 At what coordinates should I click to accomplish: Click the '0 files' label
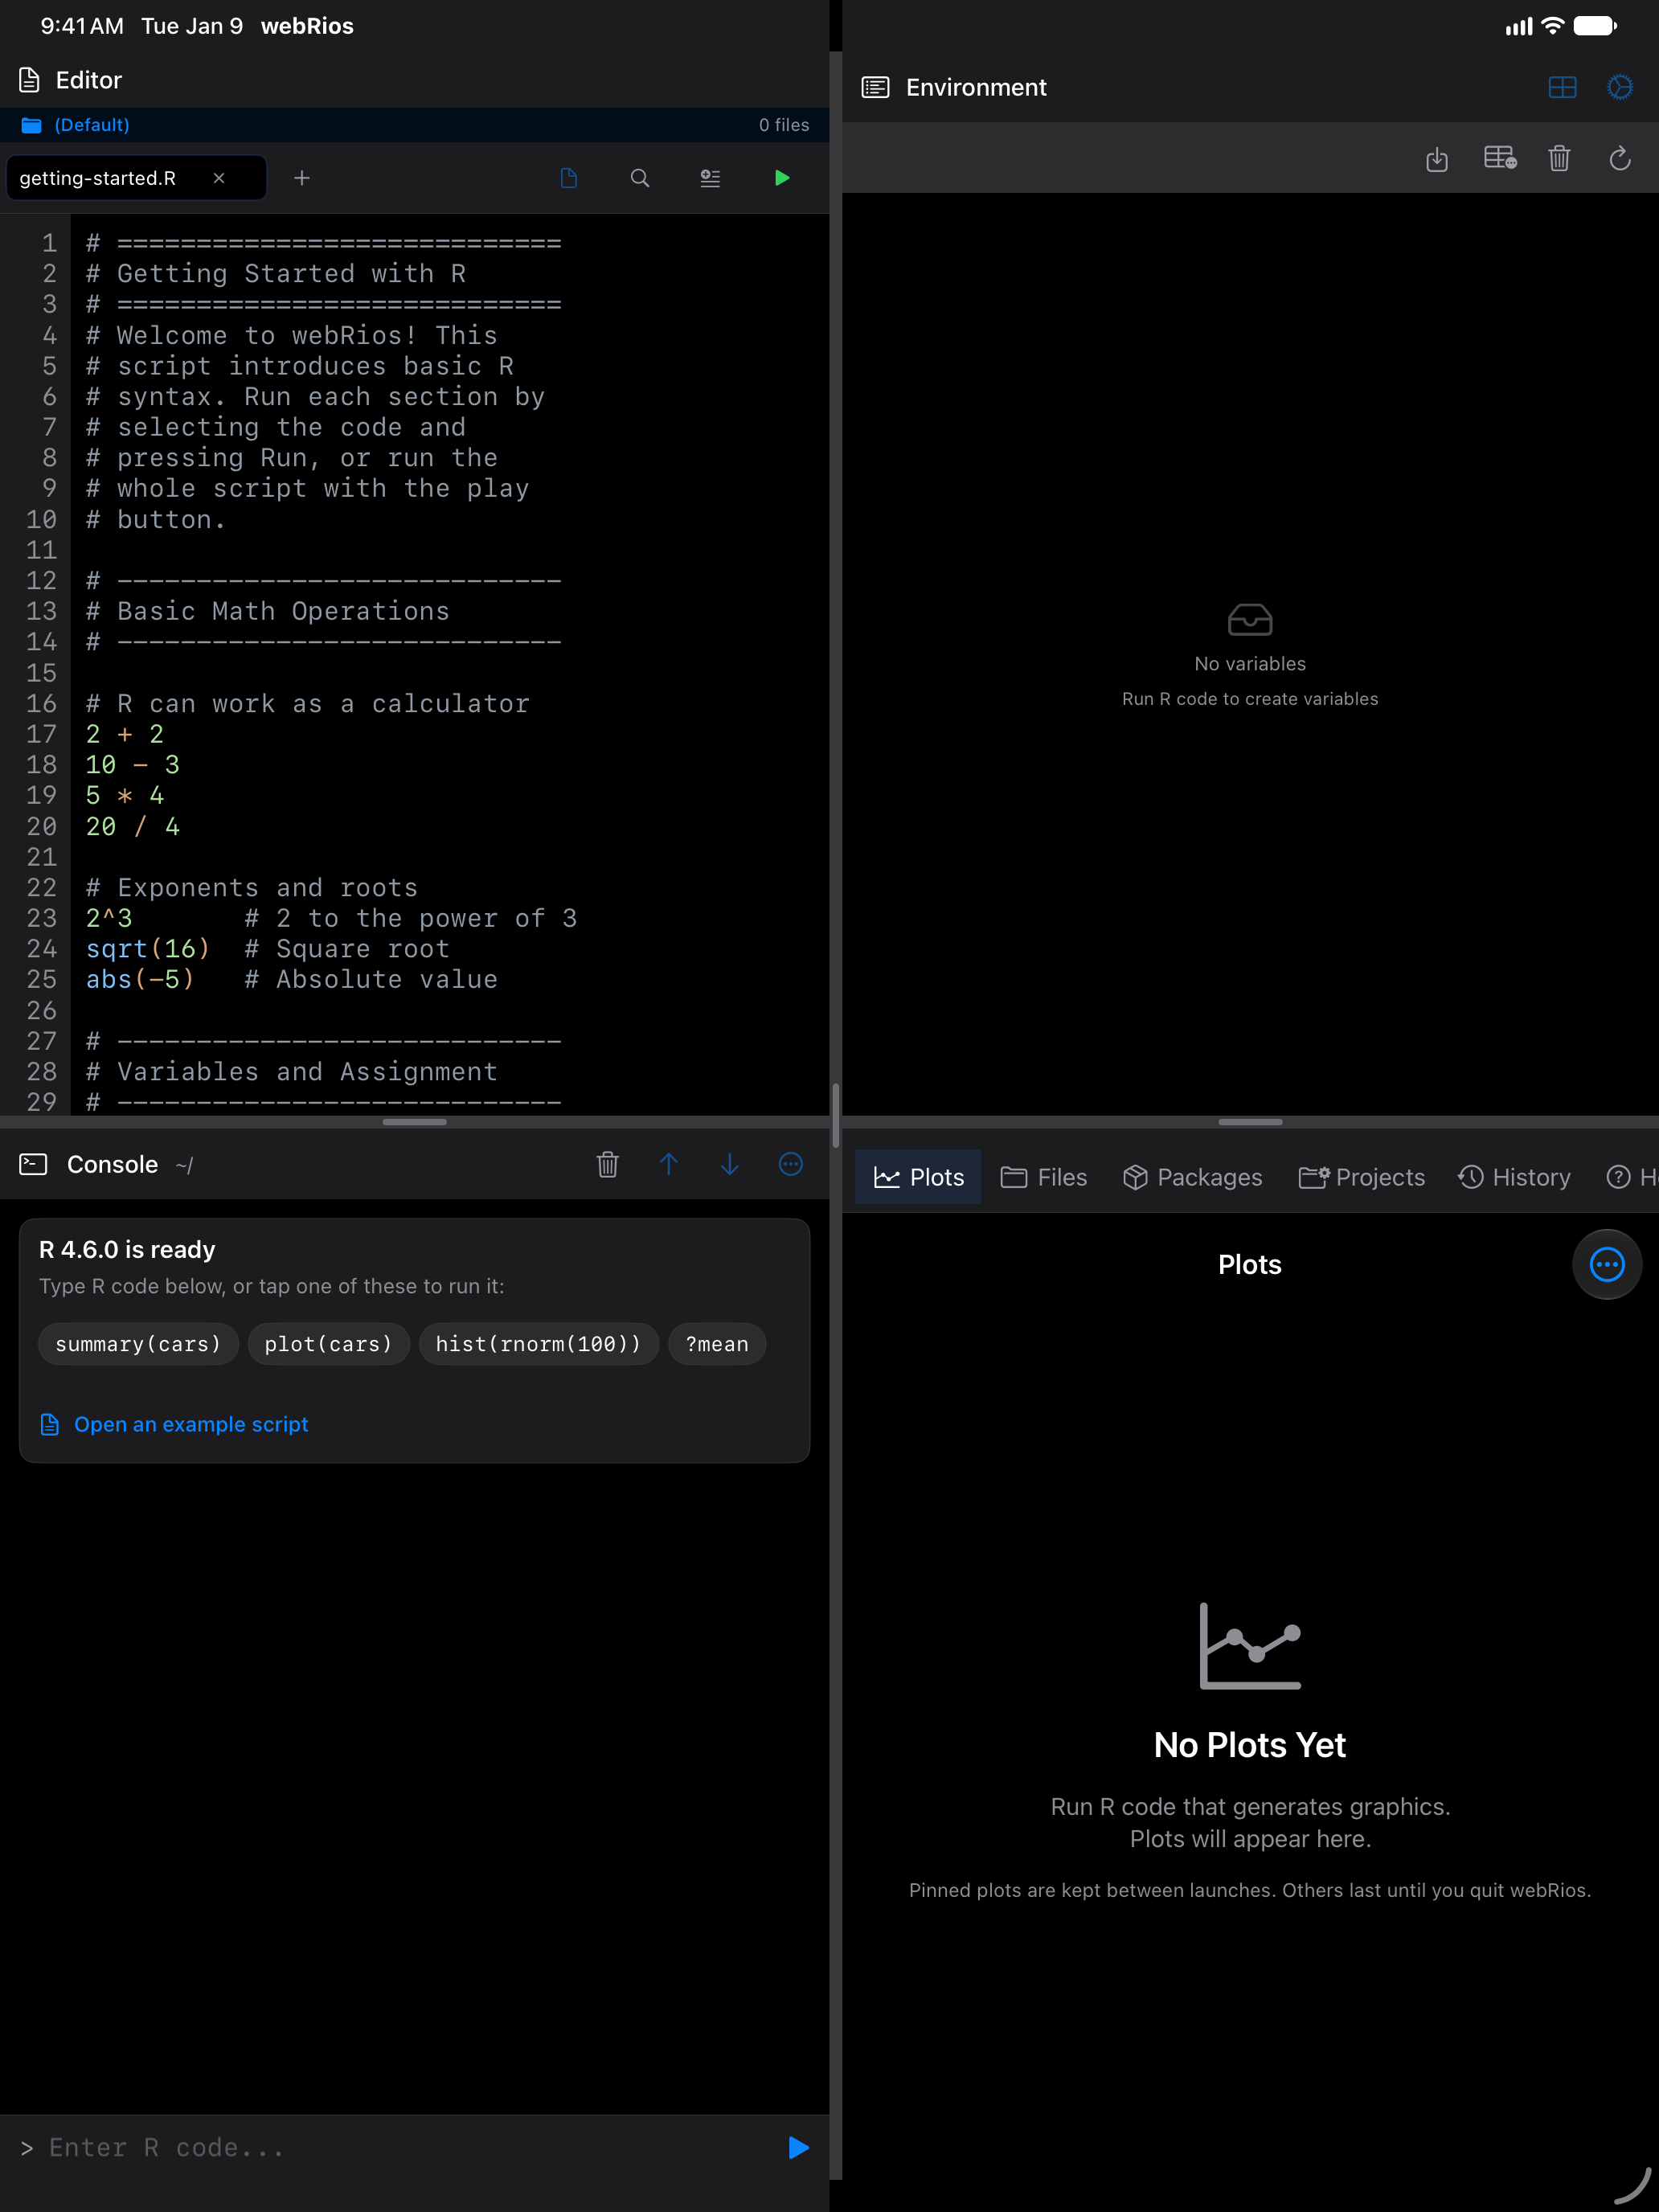[x=784, y=125]
